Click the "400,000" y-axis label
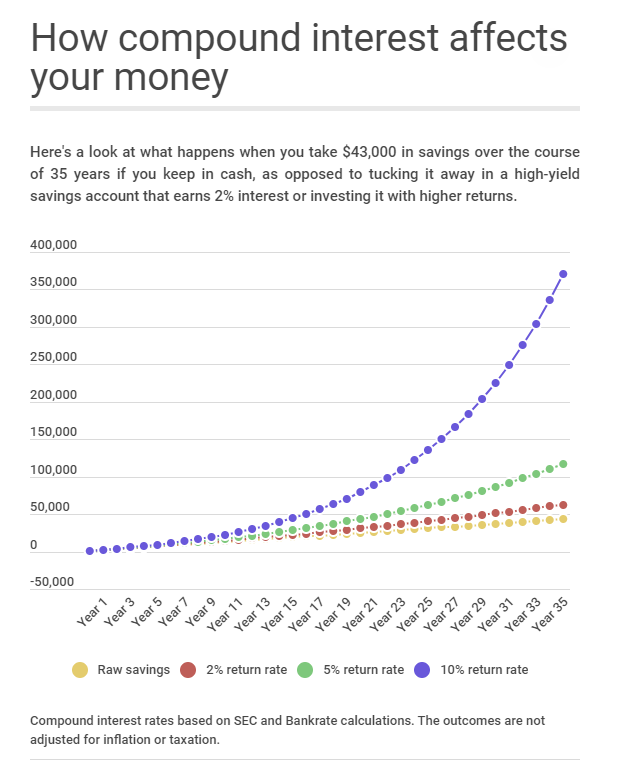 pos(54,246)
